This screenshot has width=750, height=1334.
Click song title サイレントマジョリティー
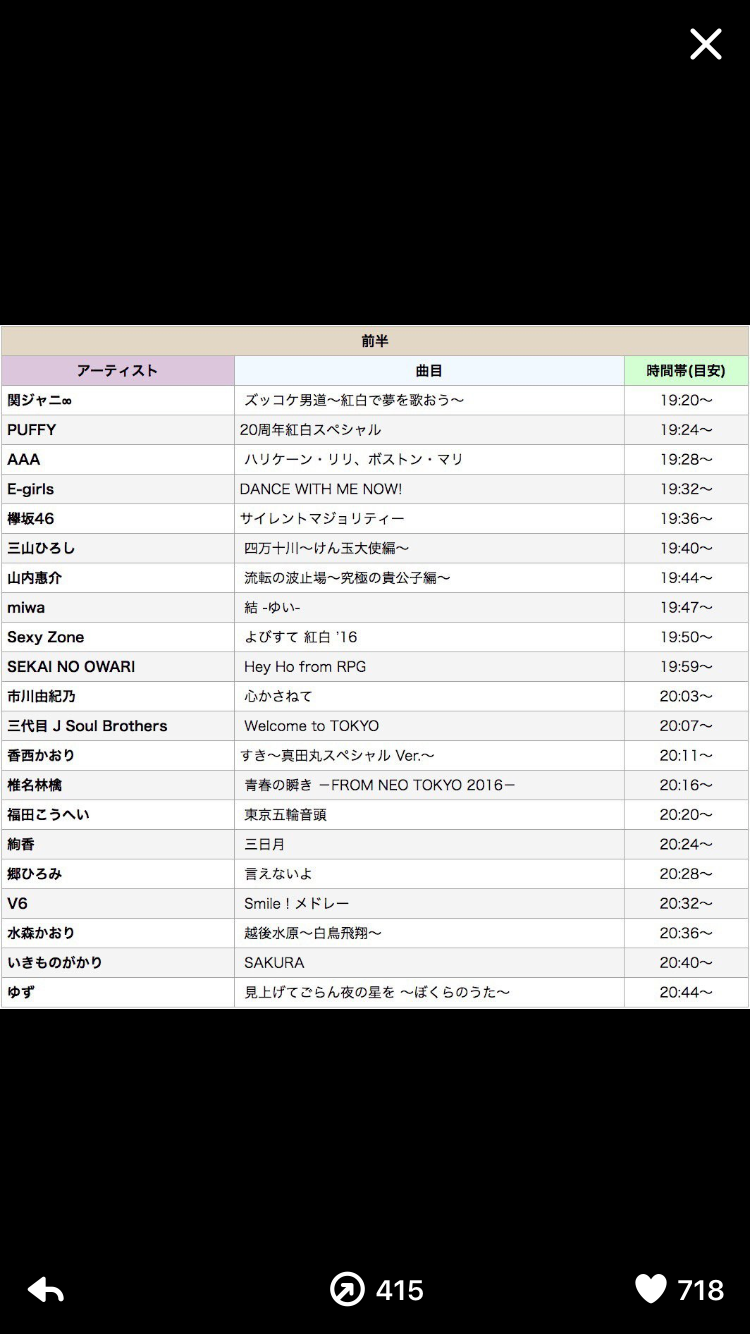(x=322, y=518)
